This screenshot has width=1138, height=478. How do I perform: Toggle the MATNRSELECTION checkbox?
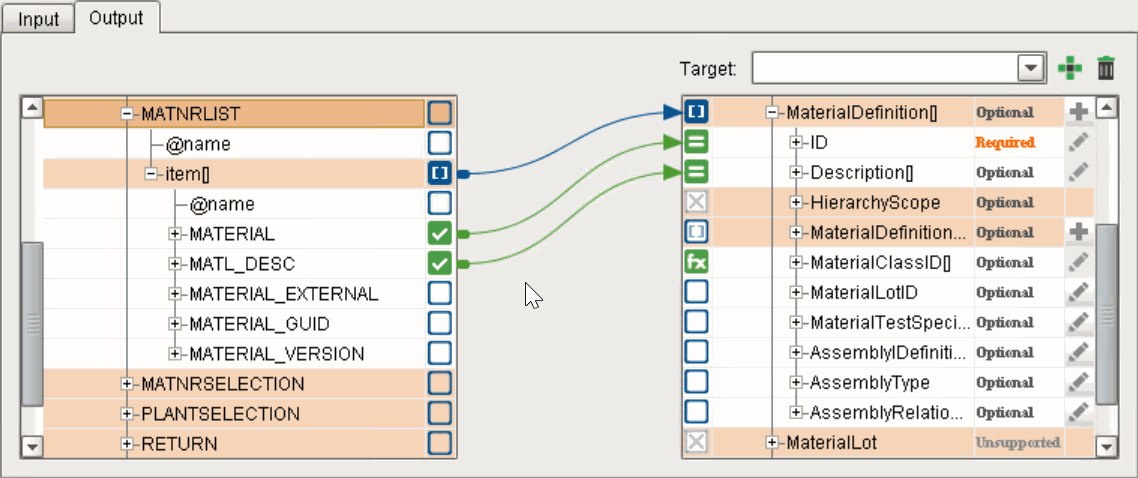pyautogui.click(x=440, y=383)
